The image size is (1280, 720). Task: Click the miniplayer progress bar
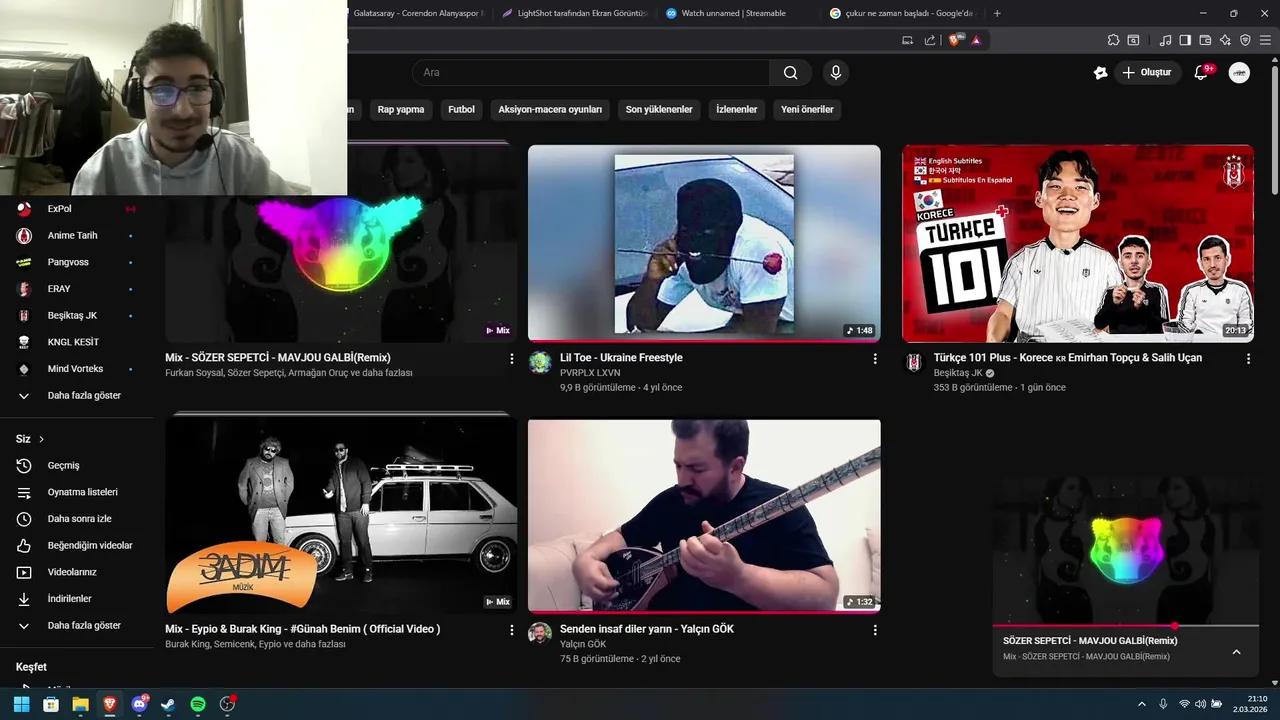[x=1125, y=625]
